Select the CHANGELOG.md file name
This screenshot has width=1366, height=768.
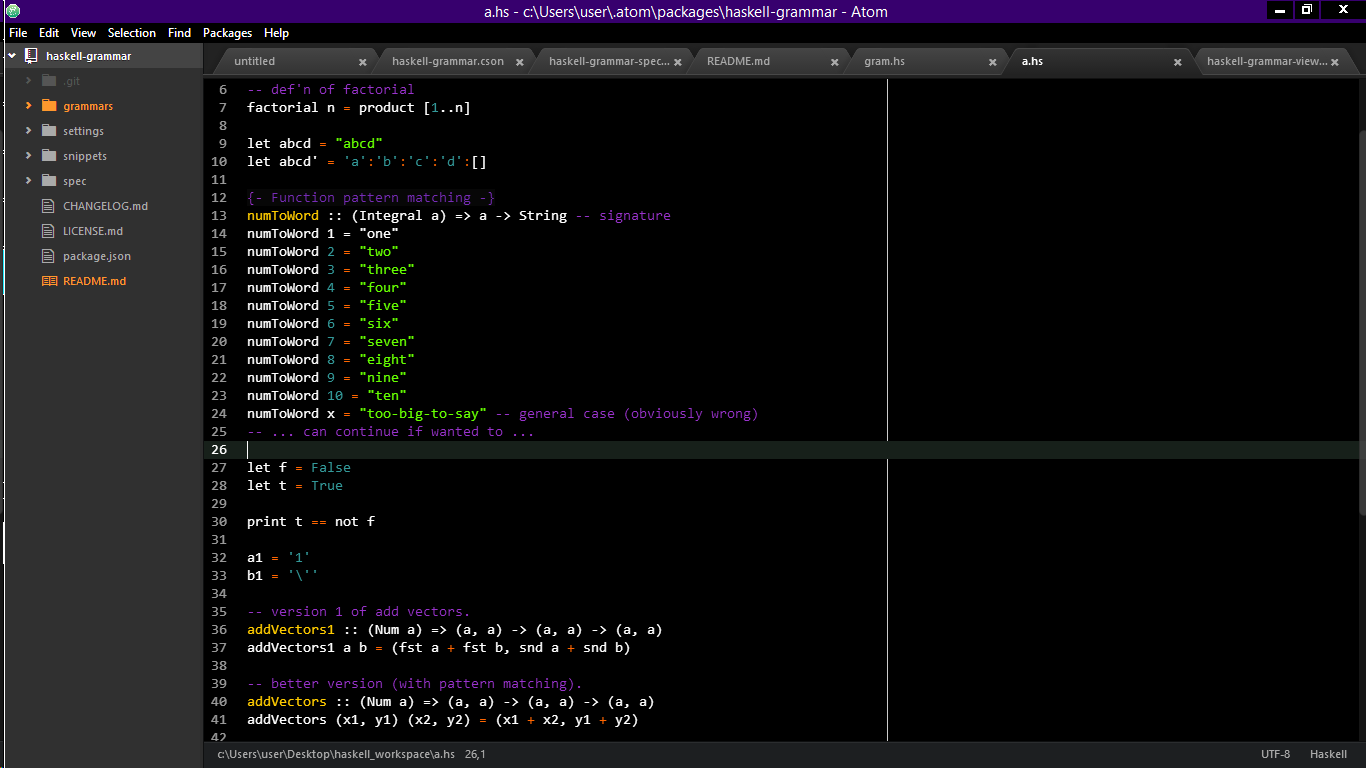[x=105, y=206]
